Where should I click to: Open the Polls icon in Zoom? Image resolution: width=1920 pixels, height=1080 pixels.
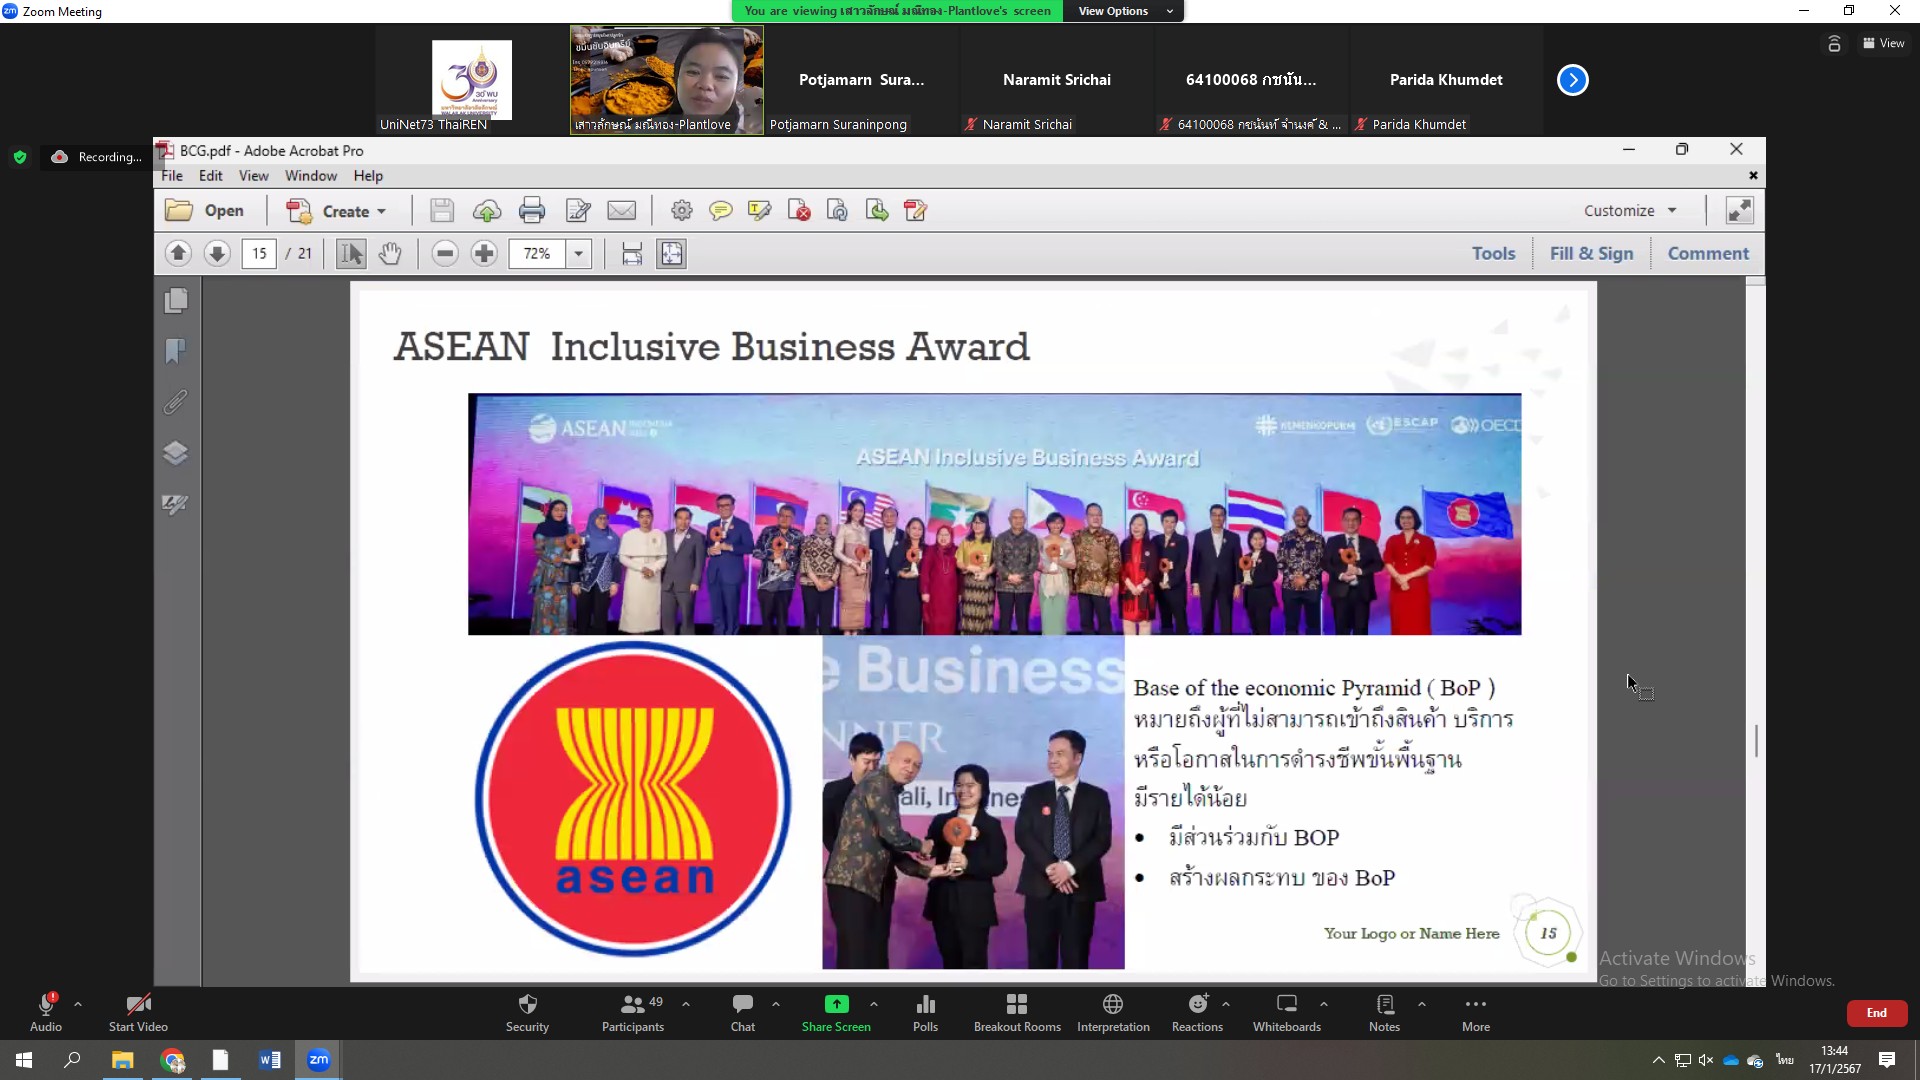coord(925,1011)
